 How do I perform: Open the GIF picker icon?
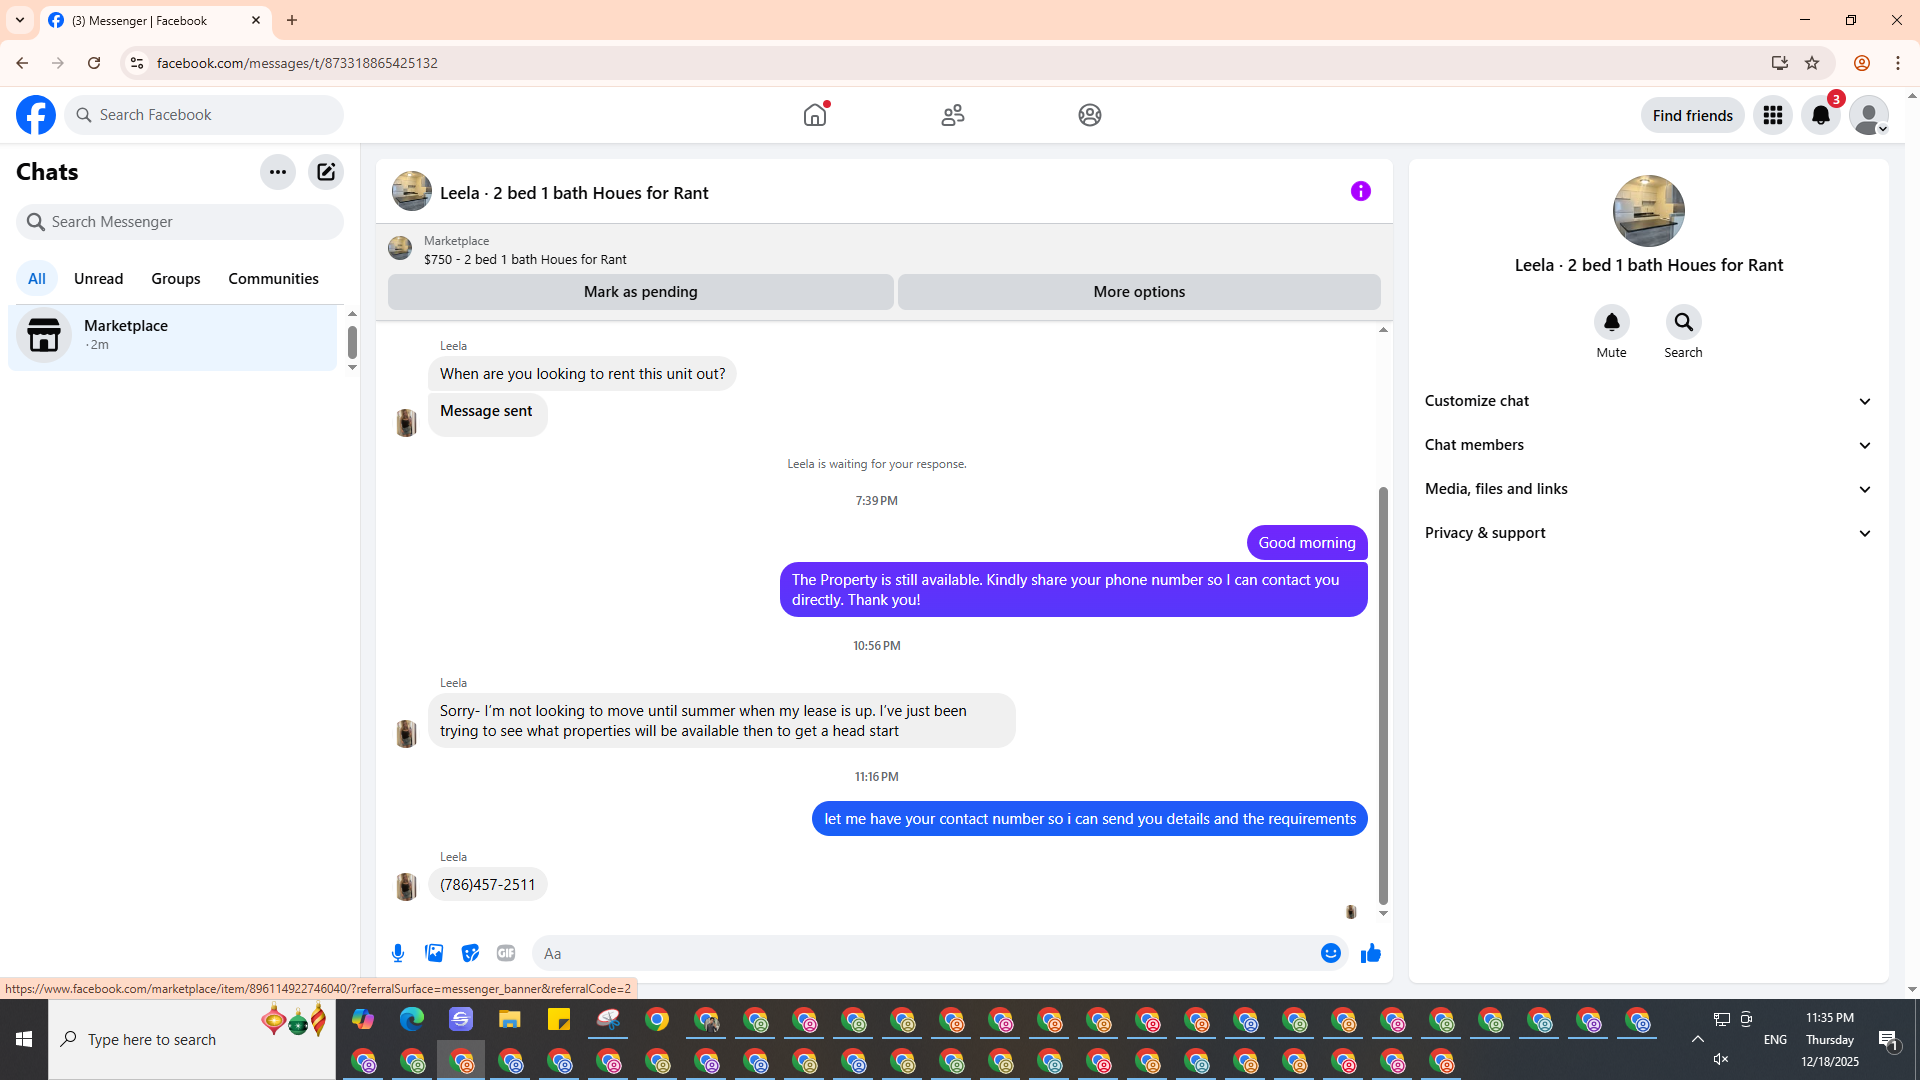tap(506, 953)
